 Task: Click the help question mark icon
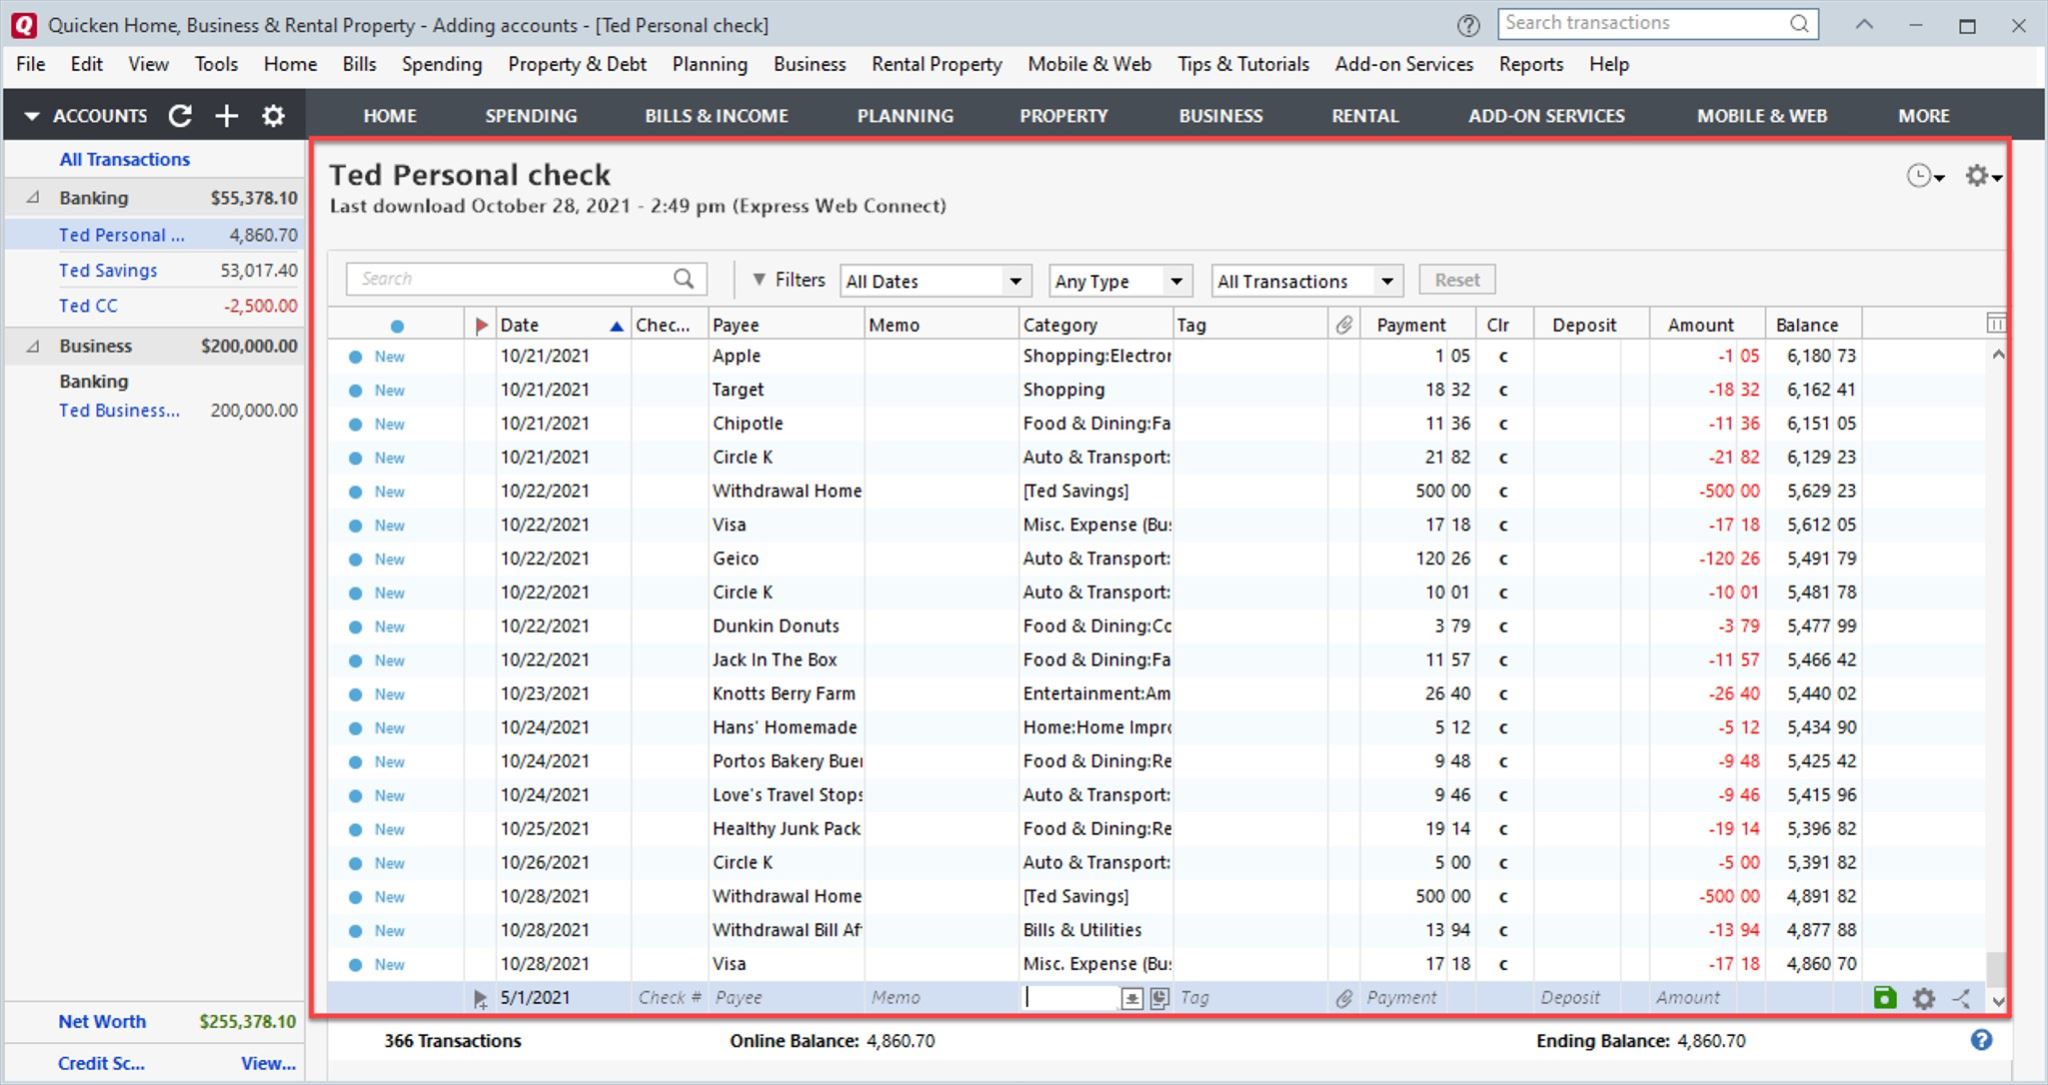coord(1981,1040)
